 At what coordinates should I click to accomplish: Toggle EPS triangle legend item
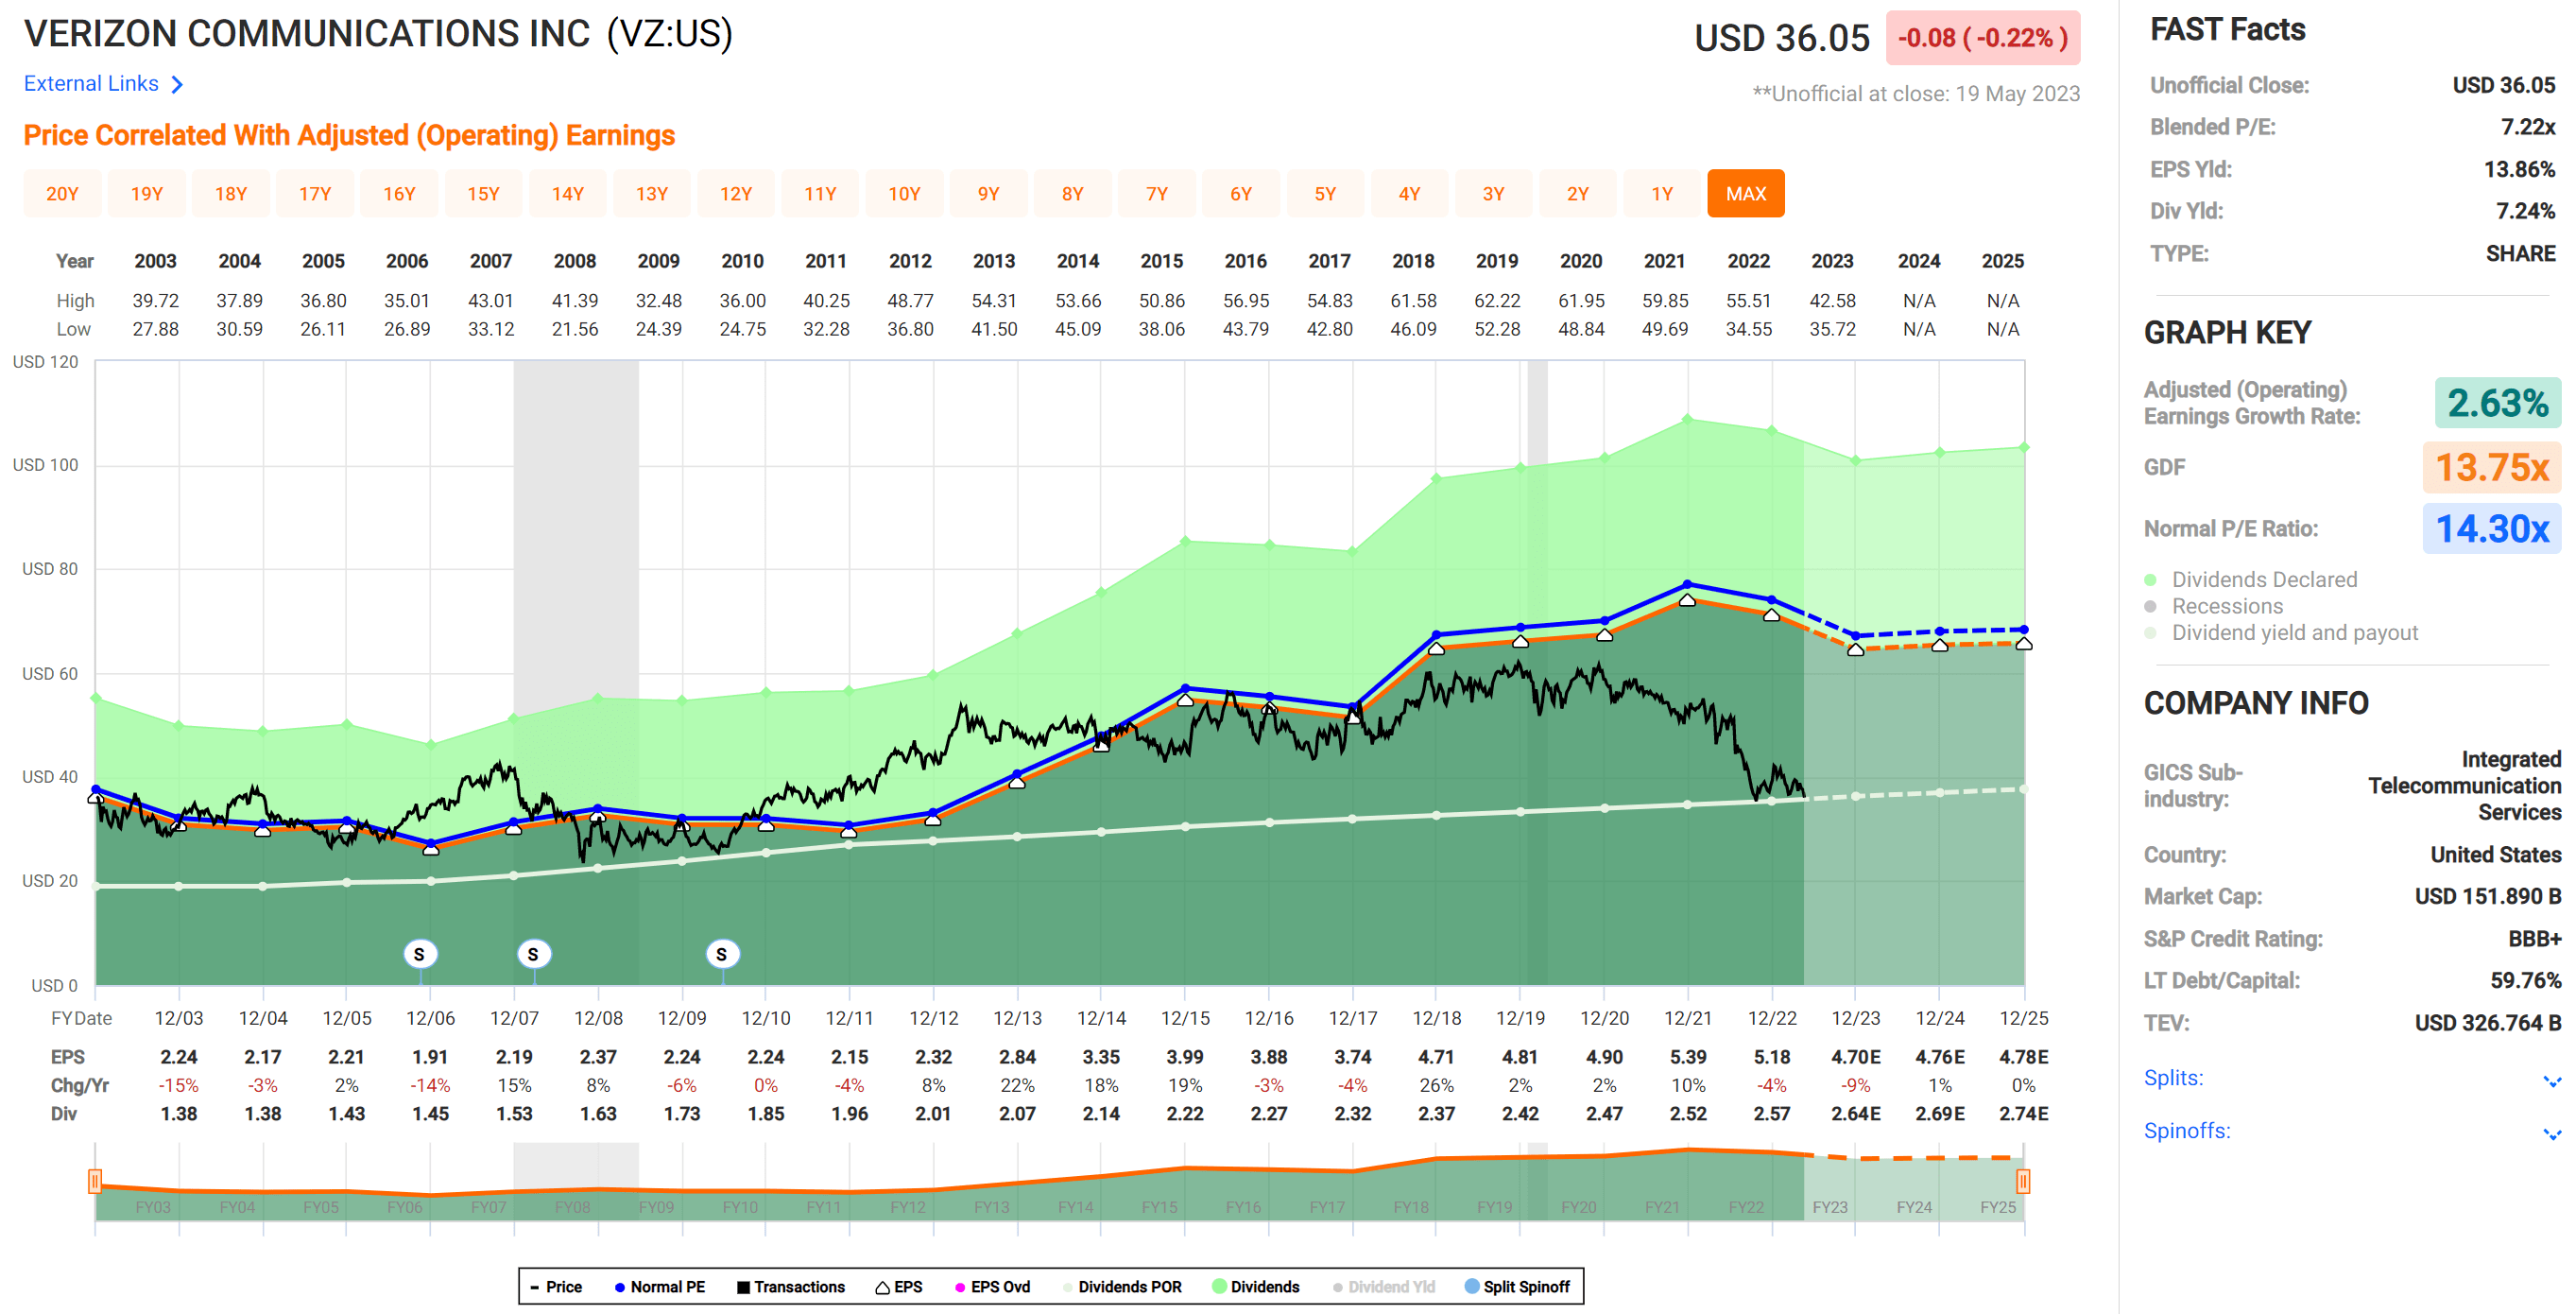[898, 1287]
